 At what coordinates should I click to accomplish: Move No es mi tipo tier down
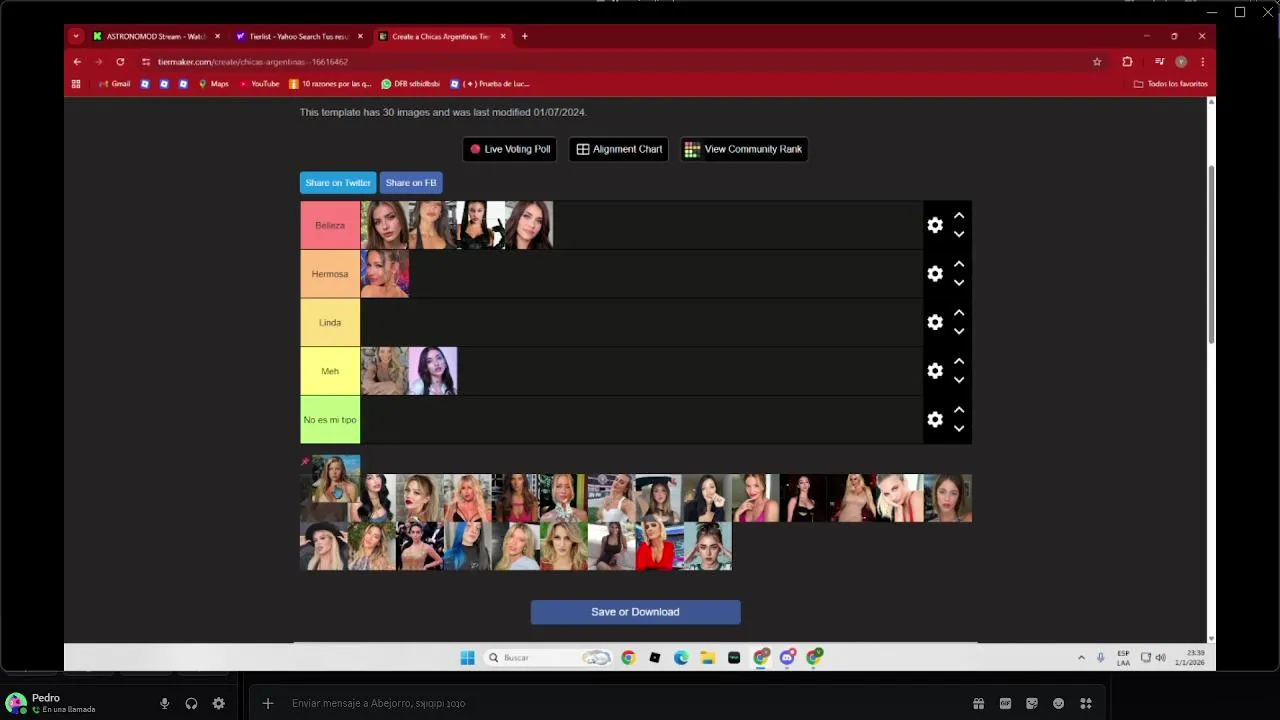[x=959, y=428]
